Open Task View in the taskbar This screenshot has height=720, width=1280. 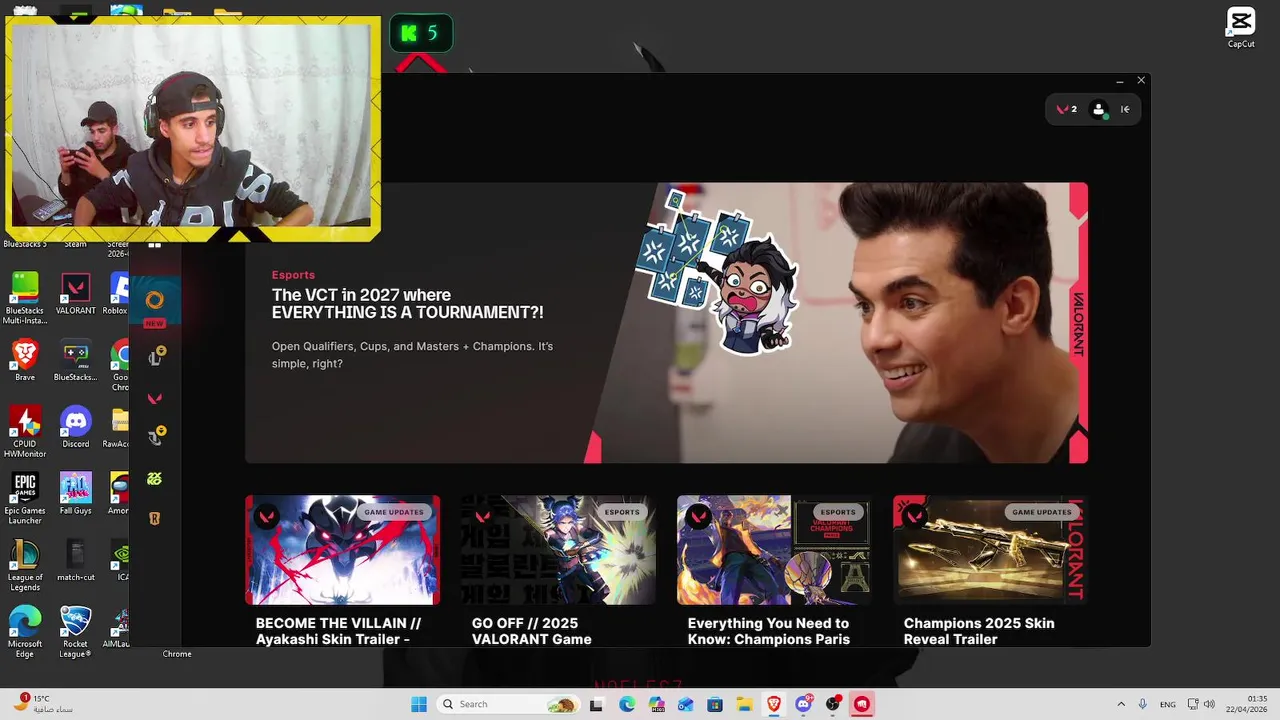(597, 704)
